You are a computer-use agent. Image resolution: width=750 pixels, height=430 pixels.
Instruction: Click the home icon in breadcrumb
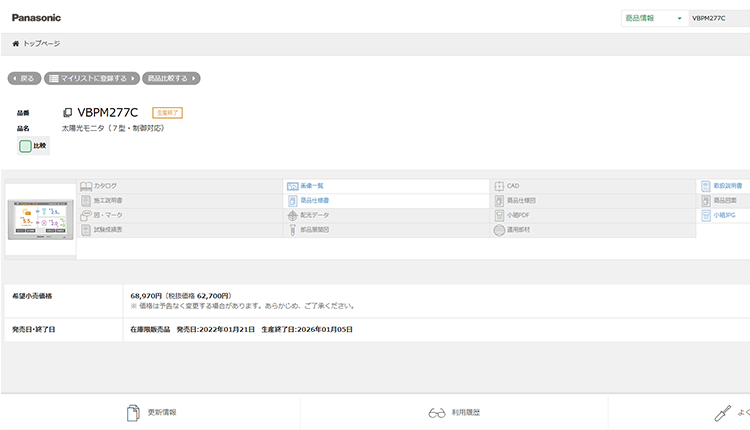coord(16,44)
